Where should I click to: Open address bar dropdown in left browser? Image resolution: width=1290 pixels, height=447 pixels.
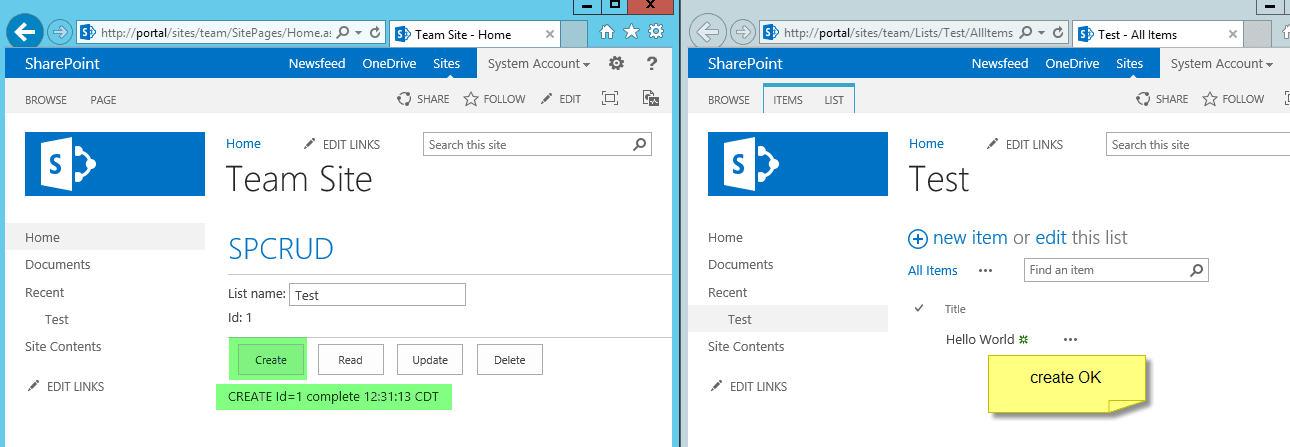[359, 33]
